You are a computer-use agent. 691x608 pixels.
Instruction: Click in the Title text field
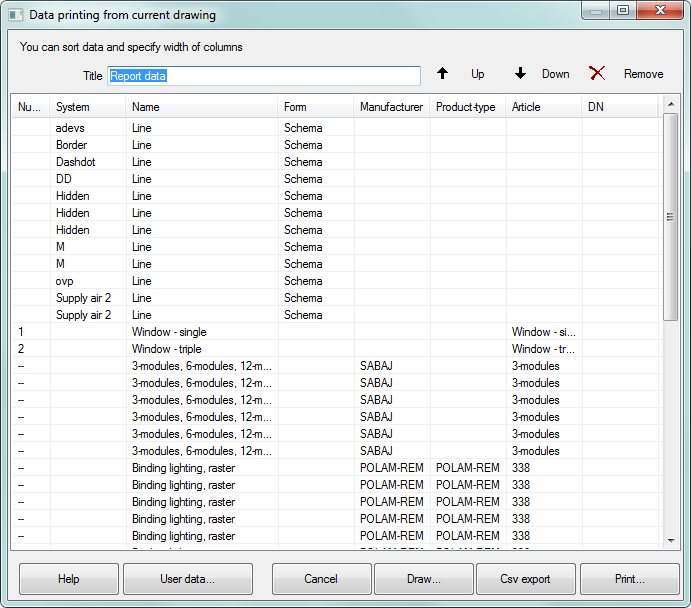264,76
